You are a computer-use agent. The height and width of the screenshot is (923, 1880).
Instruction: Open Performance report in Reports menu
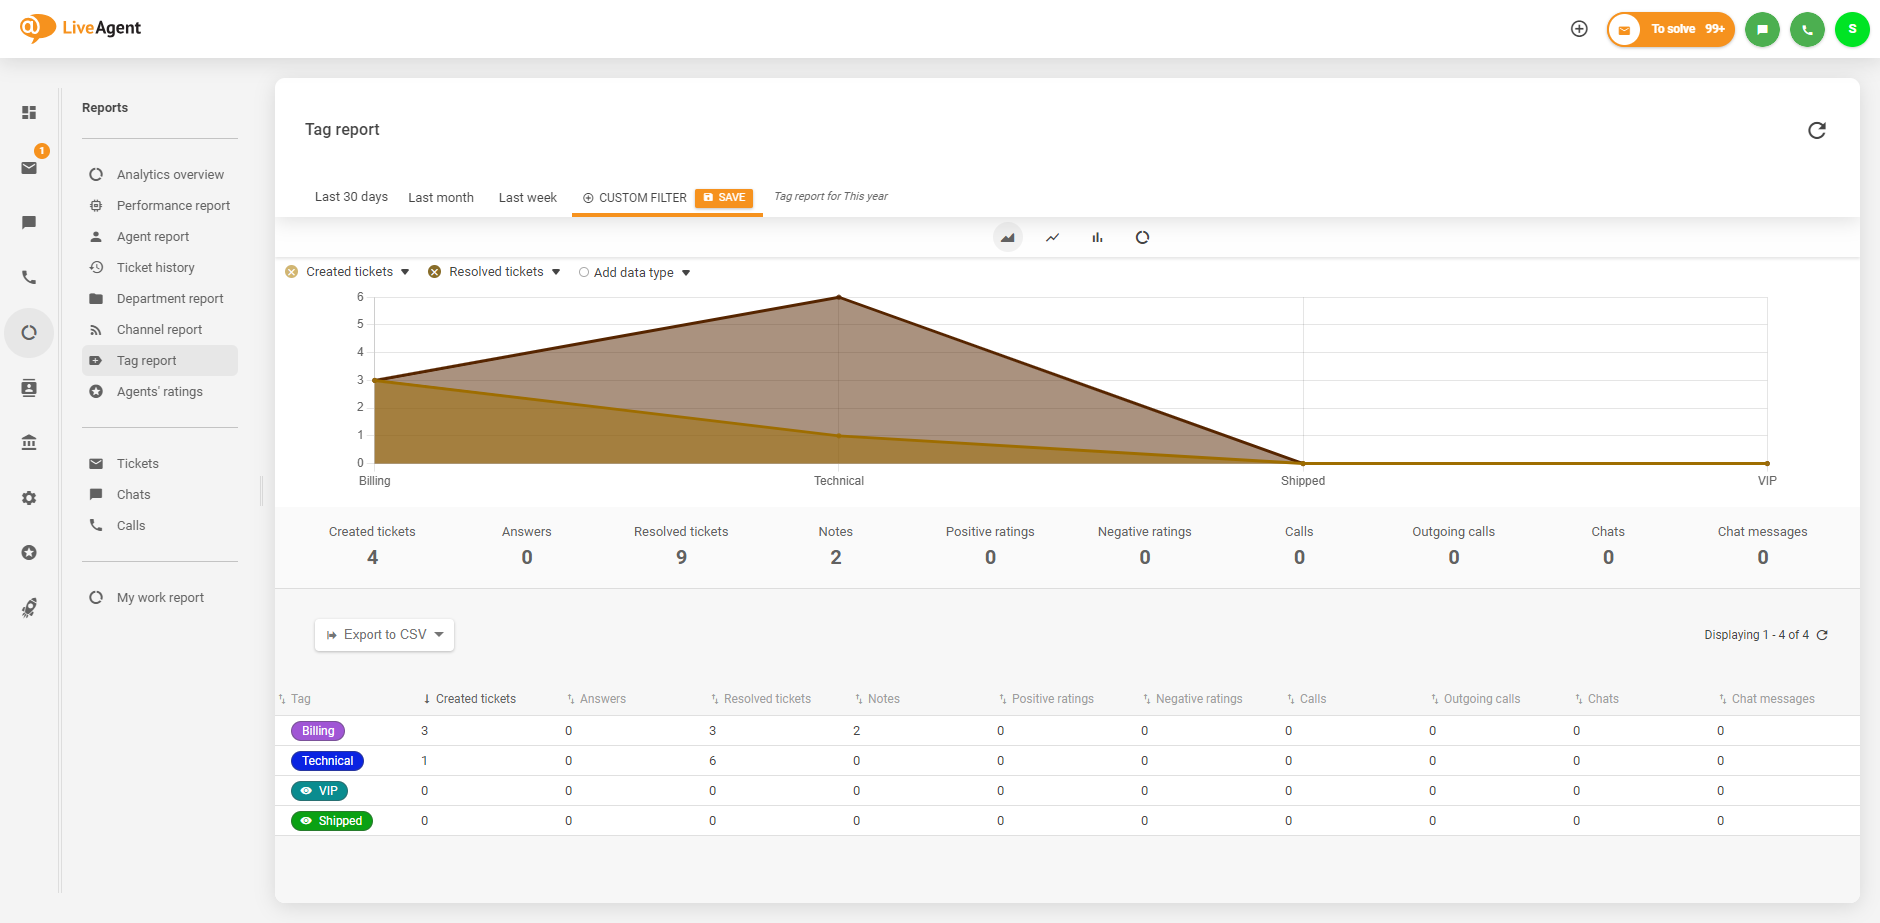pyautogui.click(x=173, y=206)
